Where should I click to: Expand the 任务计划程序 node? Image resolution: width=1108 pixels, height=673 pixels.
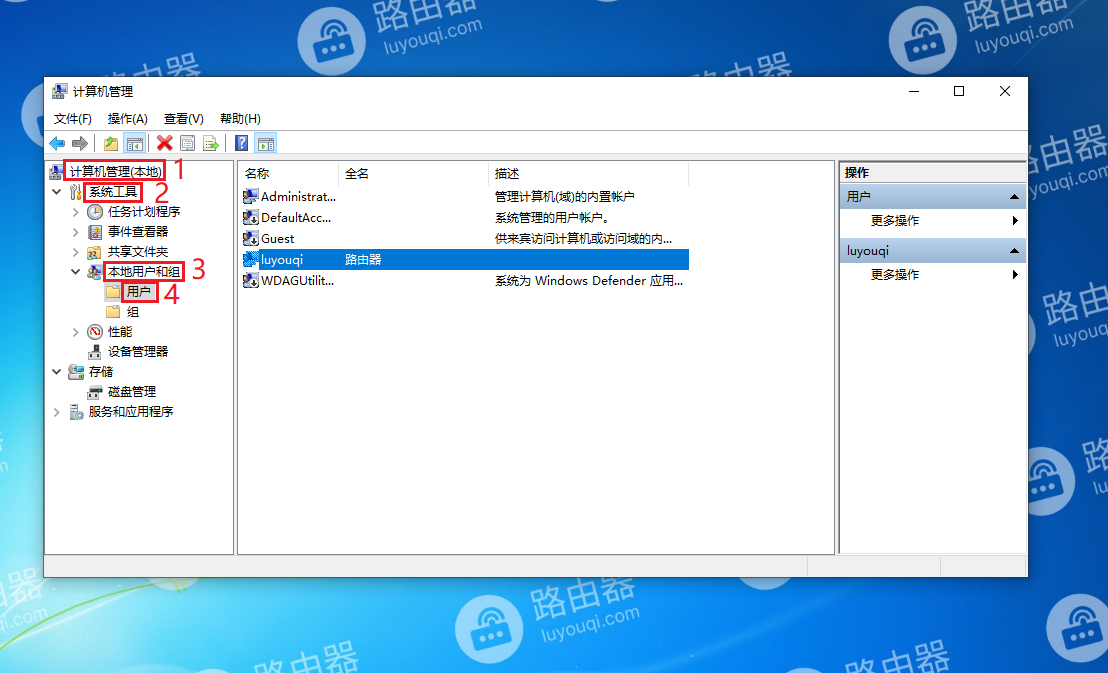(76, 212)
